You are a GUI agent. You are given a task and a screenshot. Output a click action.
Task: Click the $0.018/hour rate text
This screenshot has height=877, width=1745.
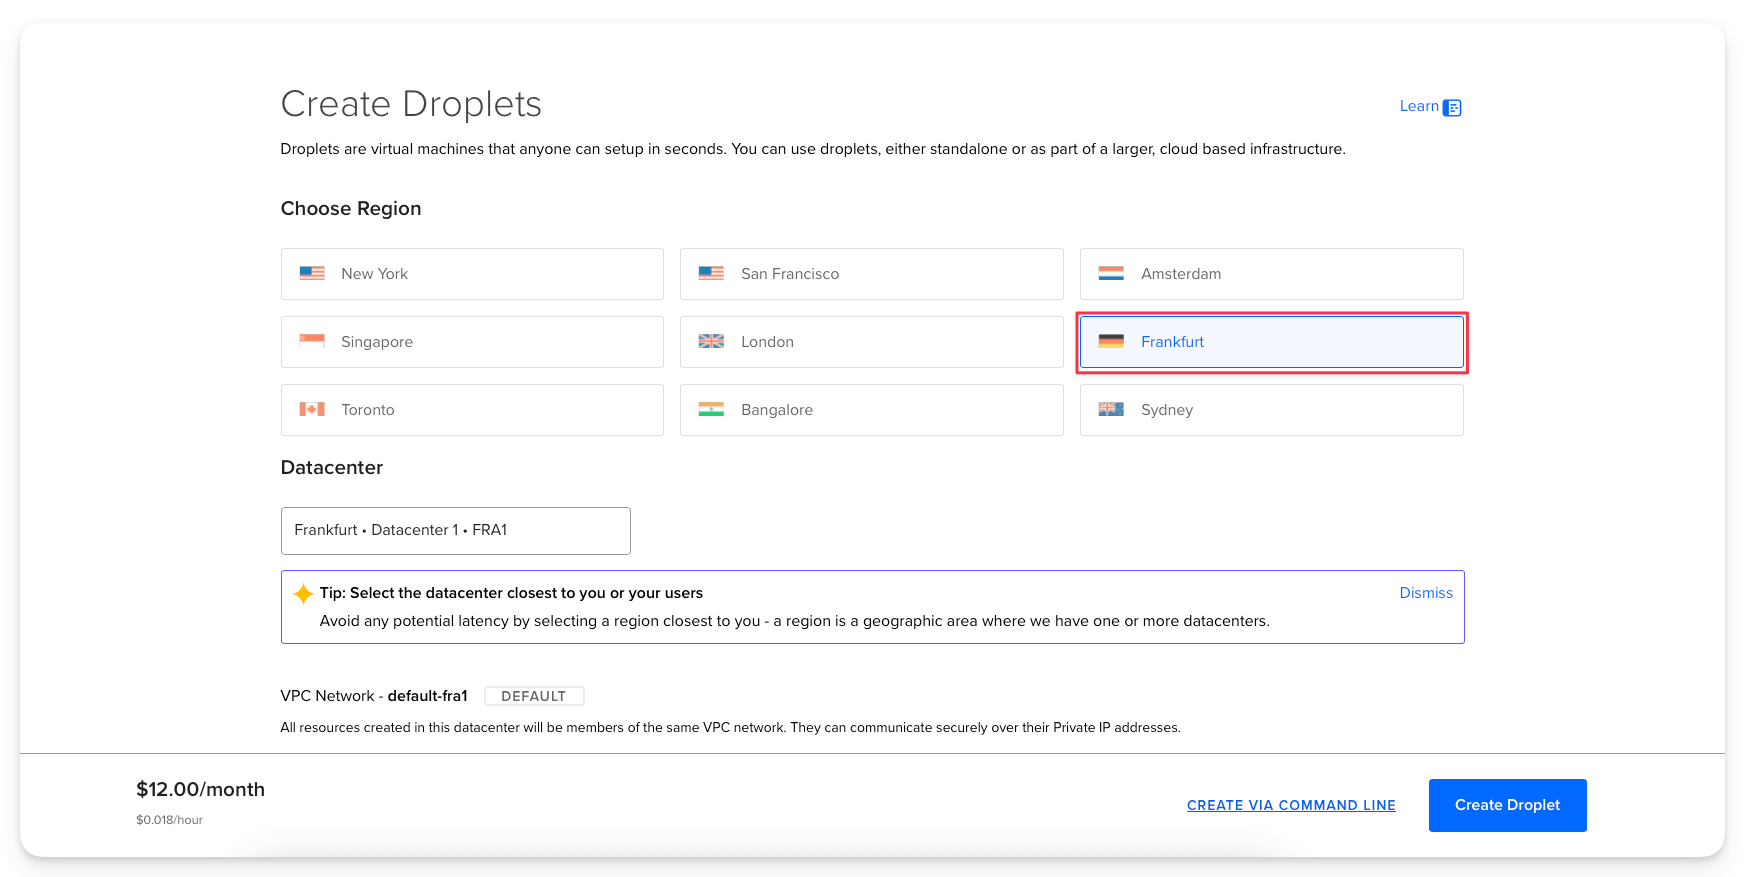click(169, 820)
